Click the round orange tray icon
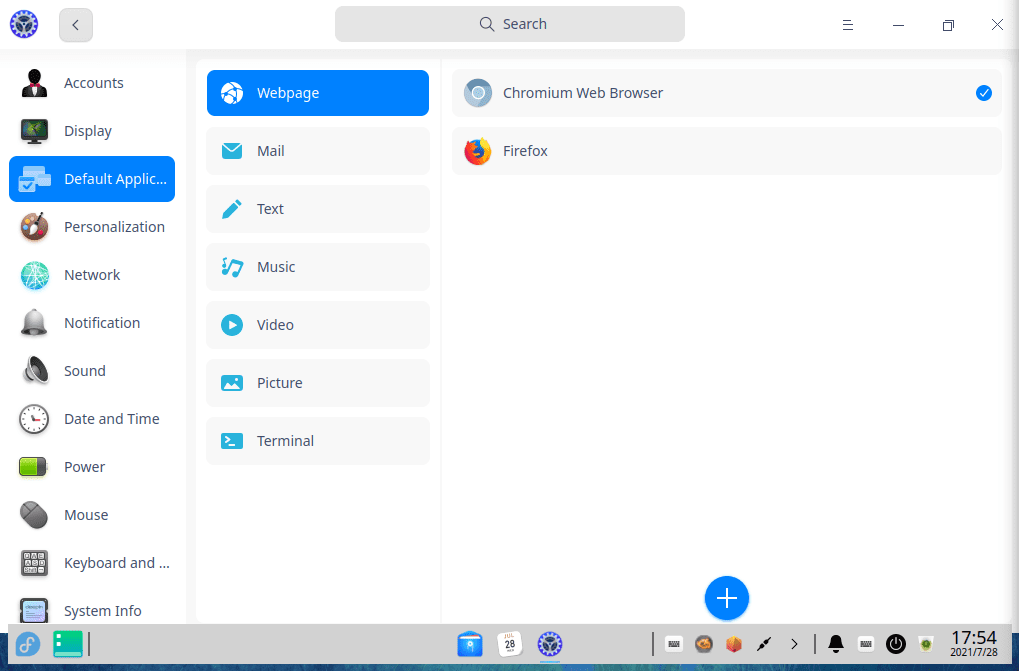 tap(704, 644)
